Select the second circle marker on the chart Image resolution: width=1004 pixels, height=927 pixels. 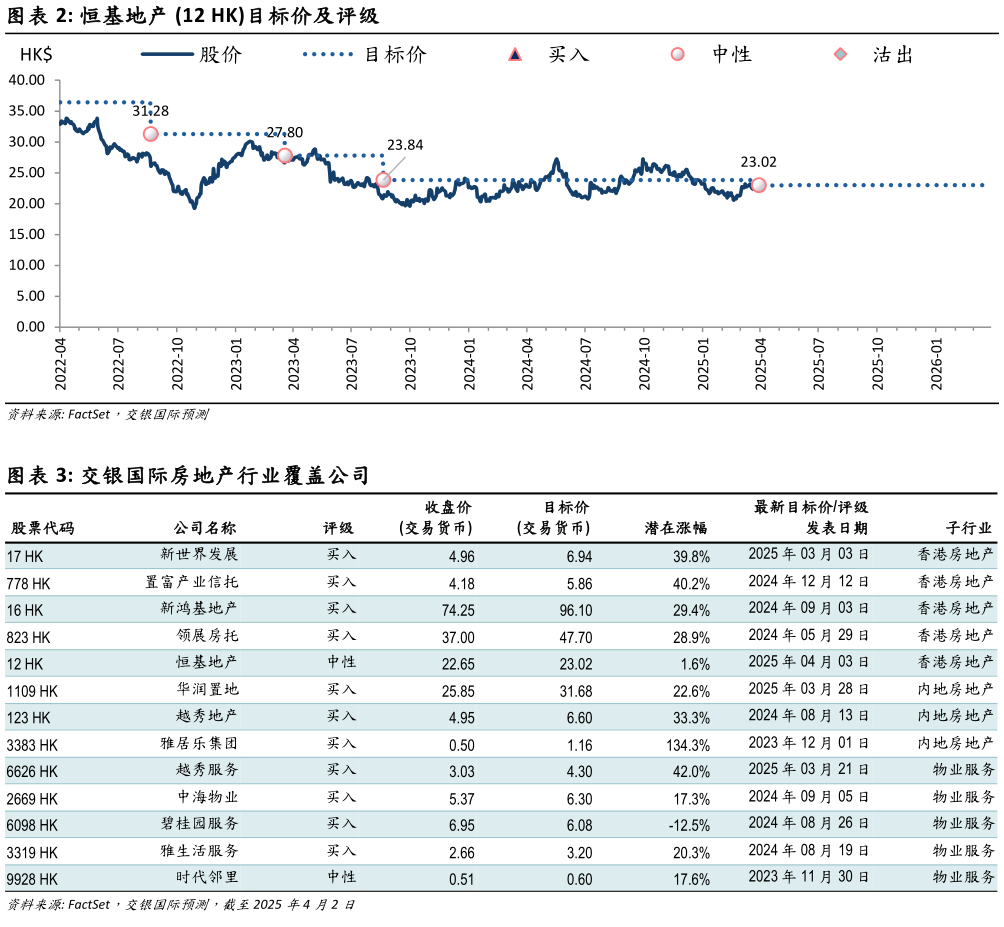[x=284, y=155]
